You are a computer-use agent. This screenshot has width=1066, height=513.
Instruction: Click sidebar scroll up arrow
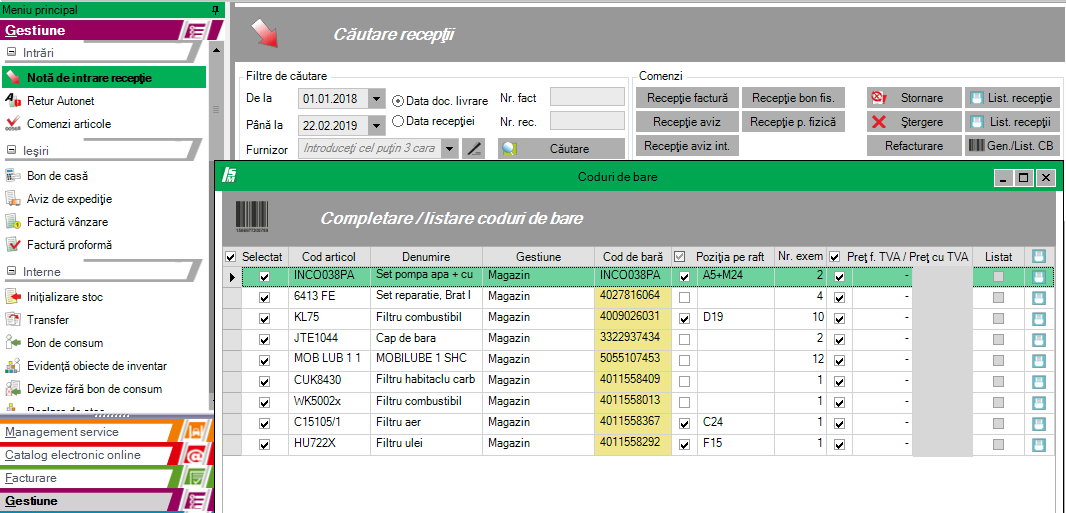(x=216, y=50)
